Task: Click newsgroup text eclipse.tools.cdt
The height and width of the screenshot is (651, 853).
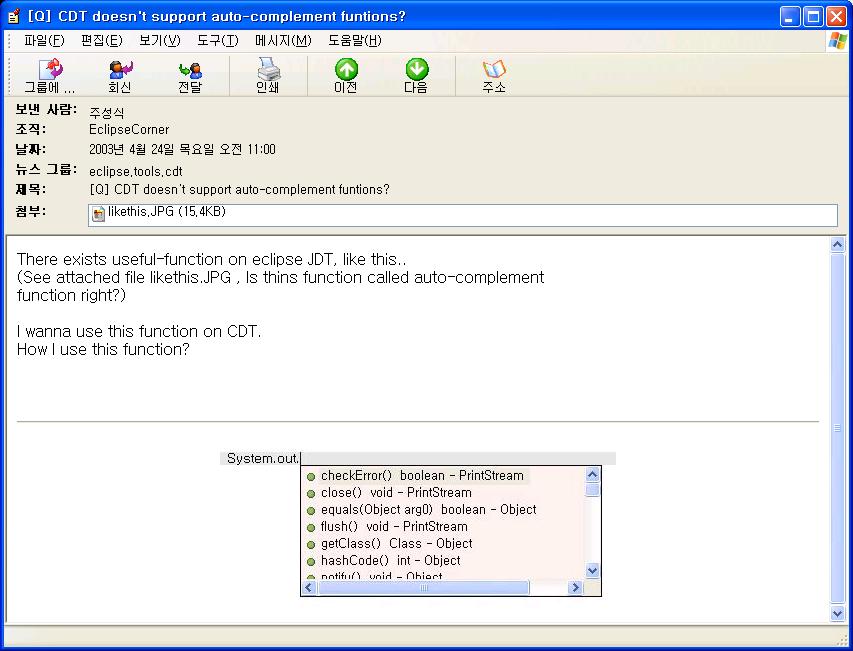Action: click(135, 171)
